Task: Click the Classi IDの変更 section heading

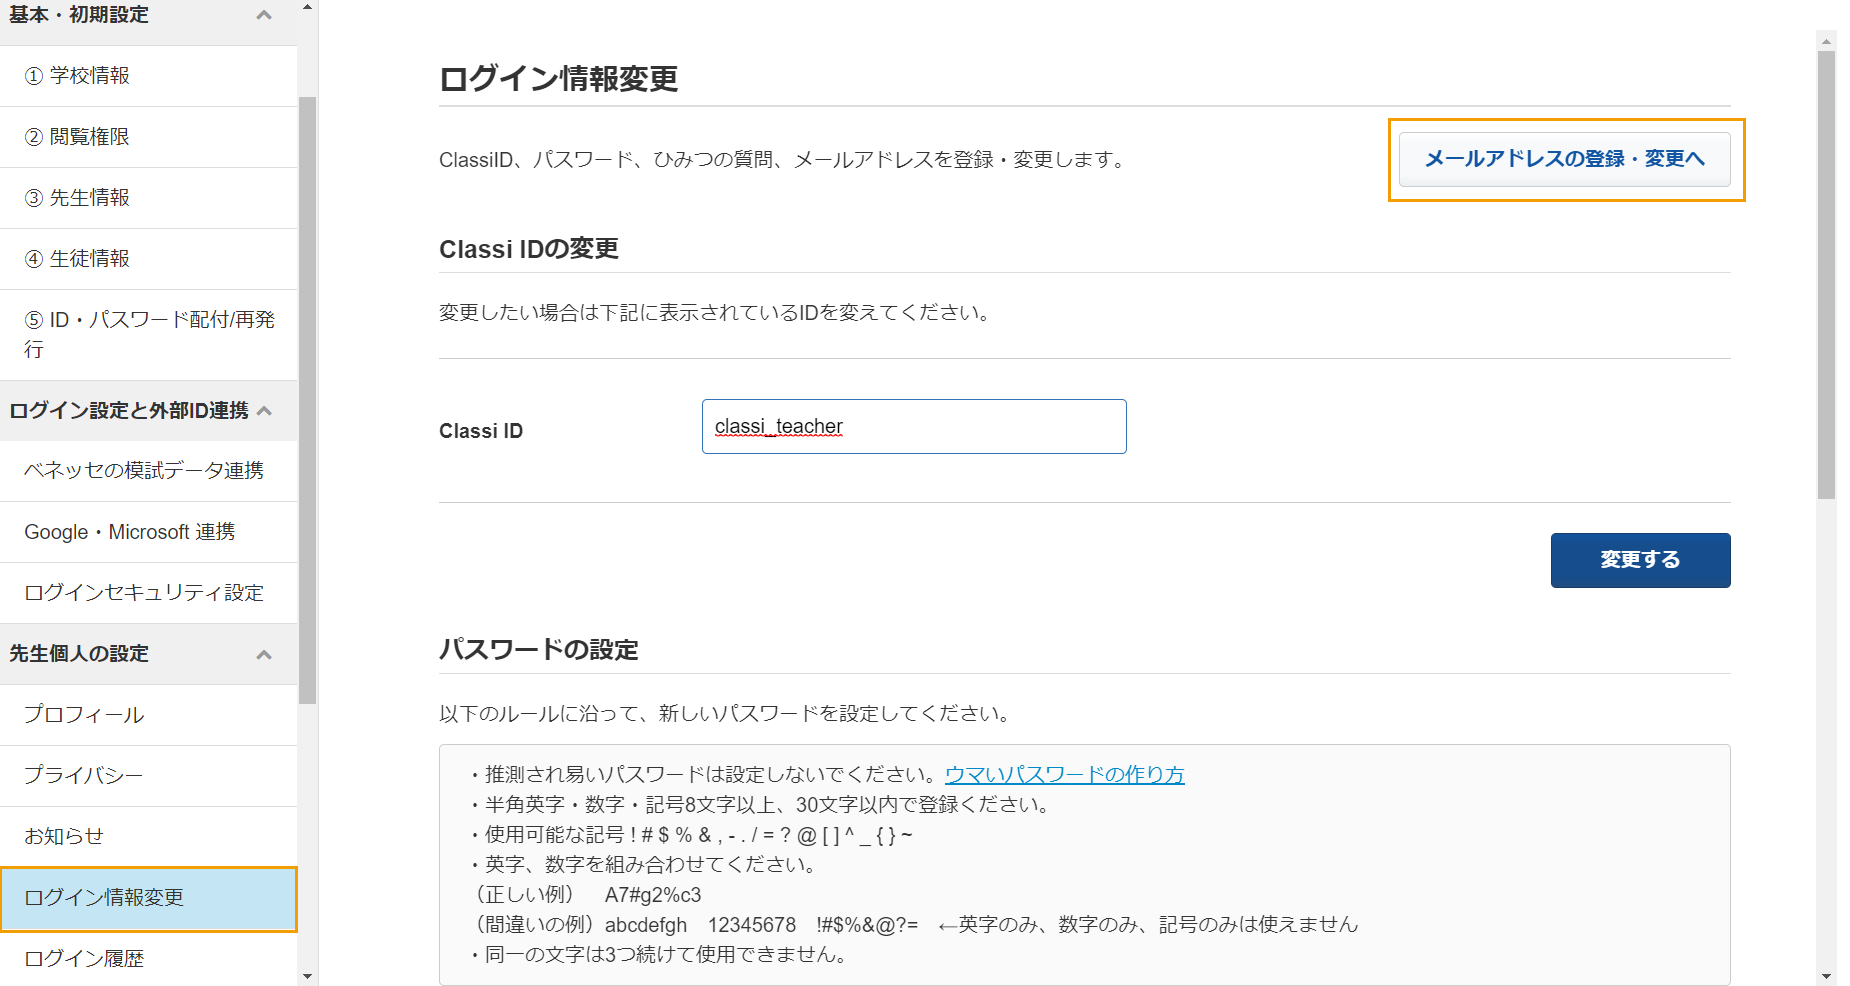Action: tap(529, 249)
